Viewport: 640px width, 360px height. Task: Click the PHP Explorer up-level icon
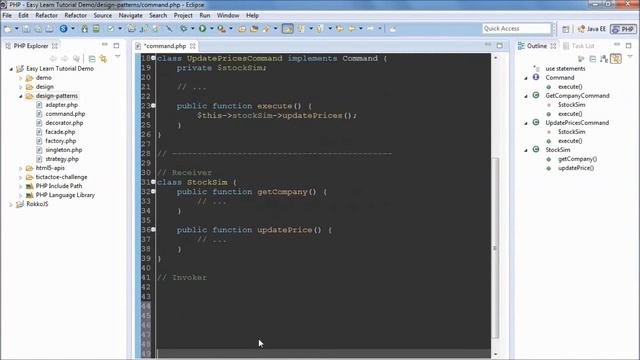(76, 59)
